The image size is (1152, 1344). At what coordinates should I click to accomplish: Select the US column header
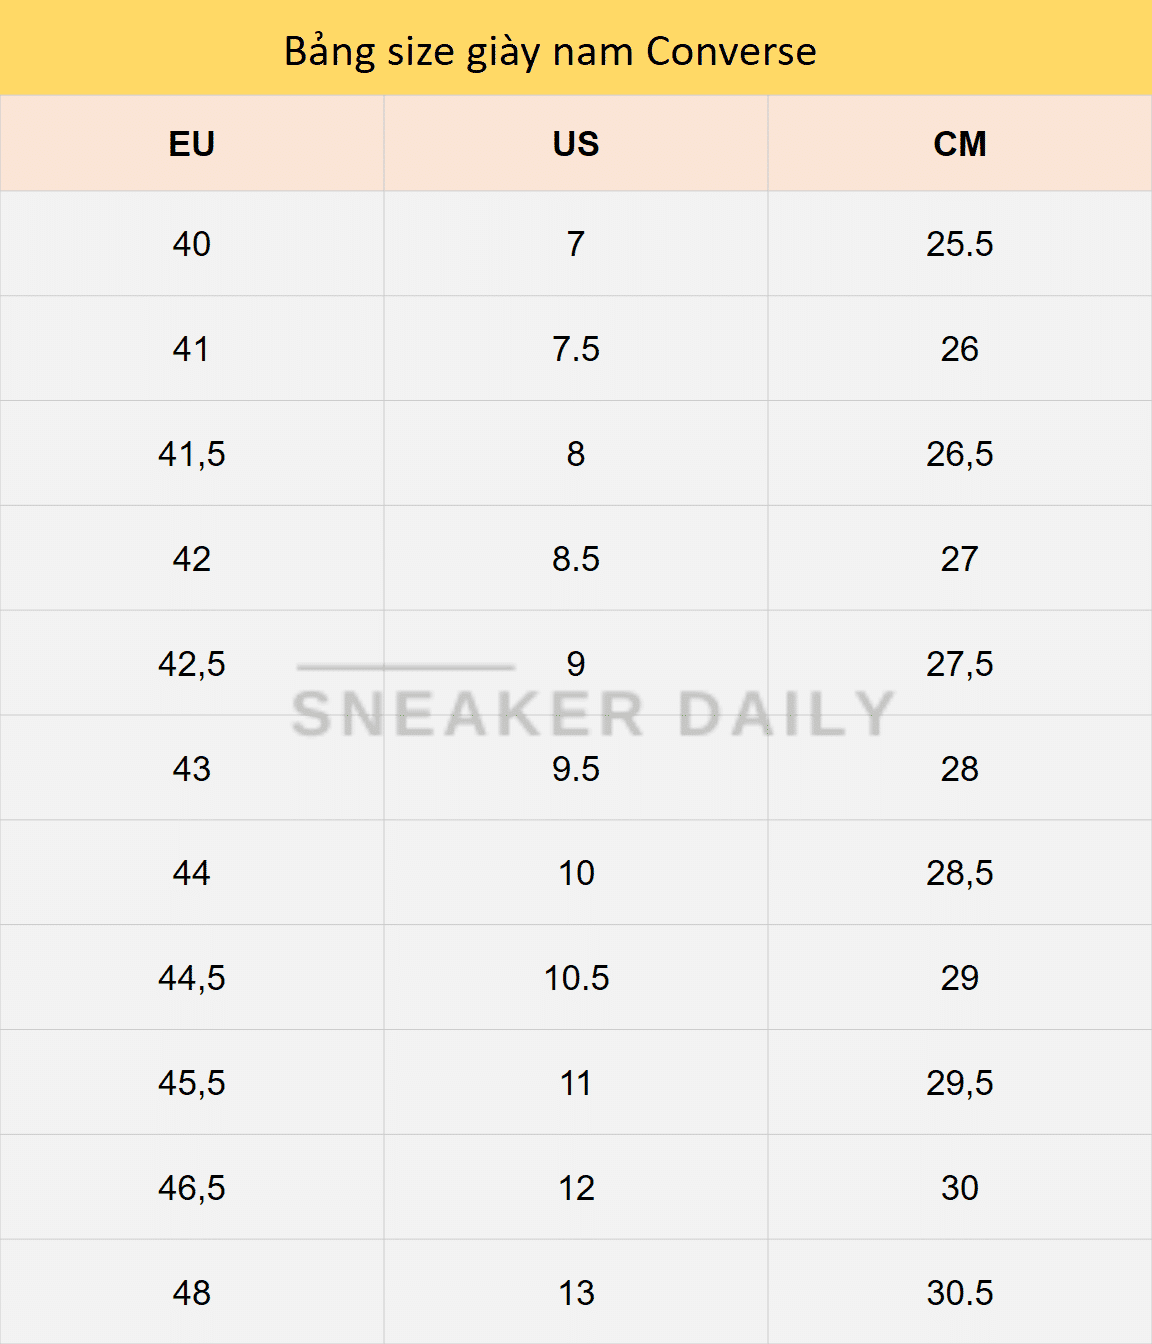(x=576, y=144)
